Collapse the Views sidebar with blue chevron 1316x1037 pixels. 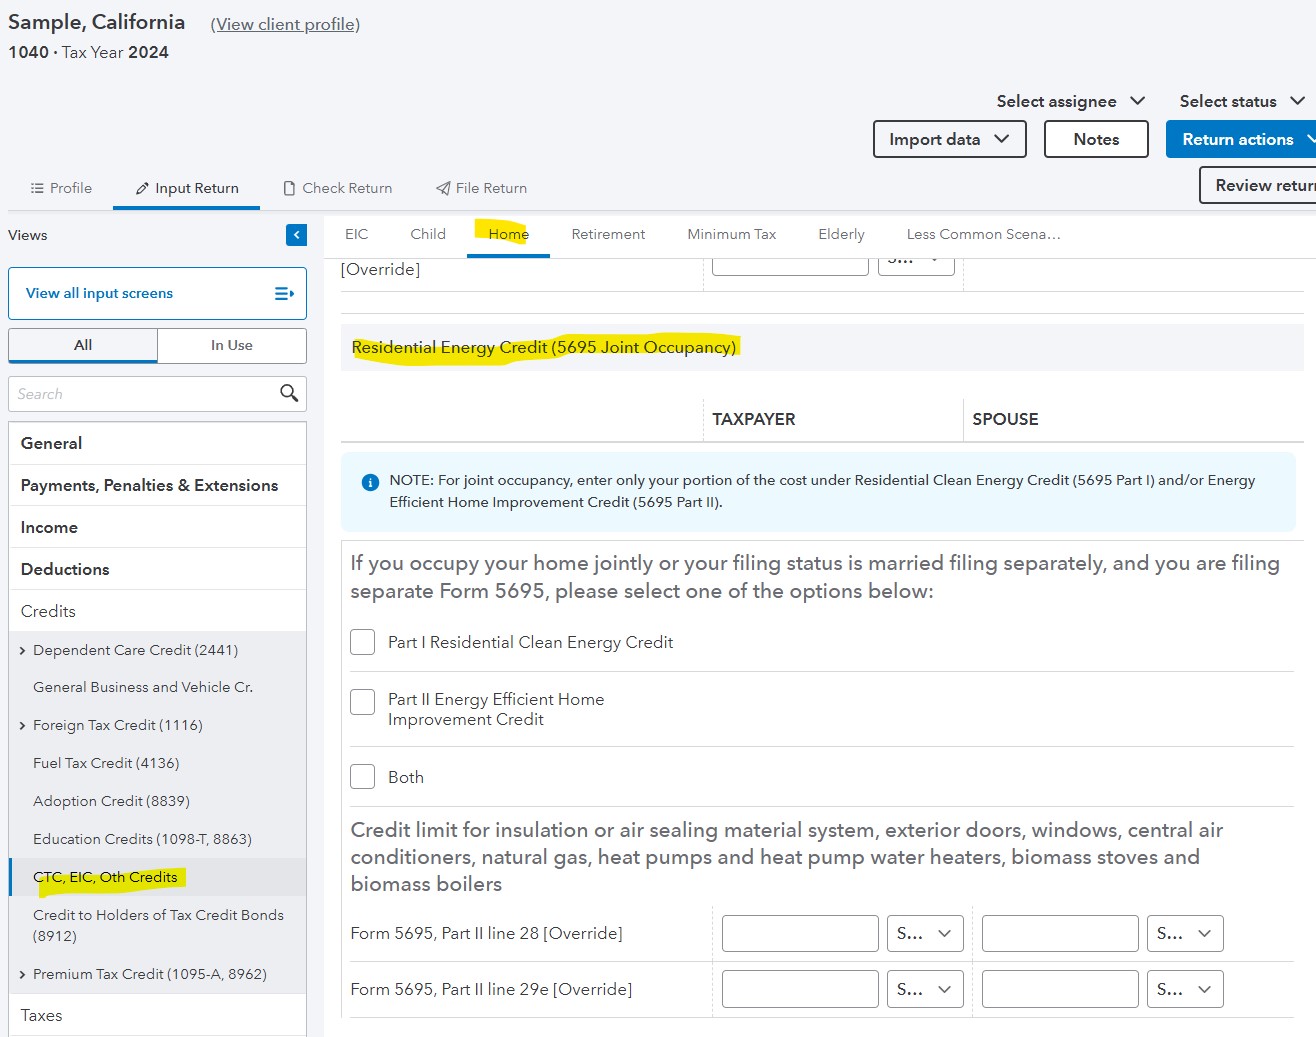(296, 235)
